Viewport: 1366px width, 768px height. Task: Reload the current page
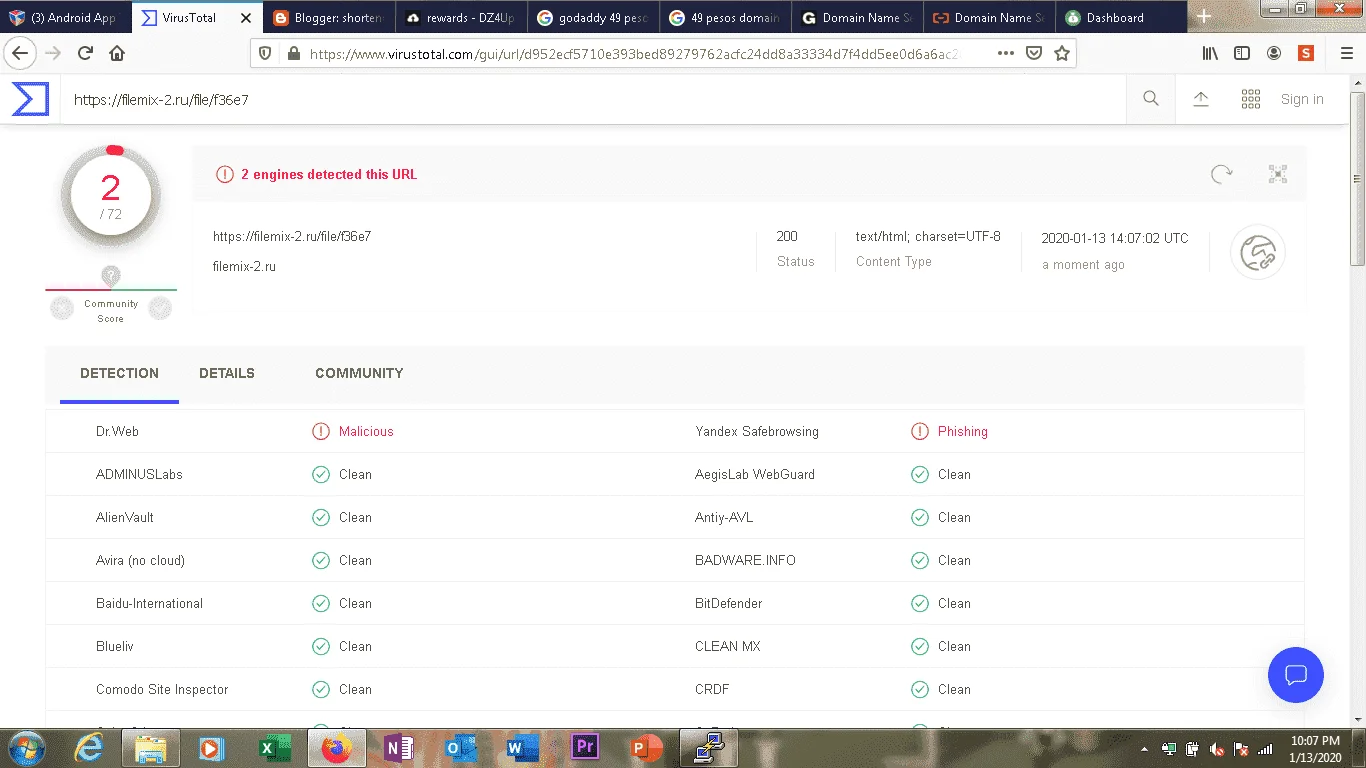[x=85, y=54]
